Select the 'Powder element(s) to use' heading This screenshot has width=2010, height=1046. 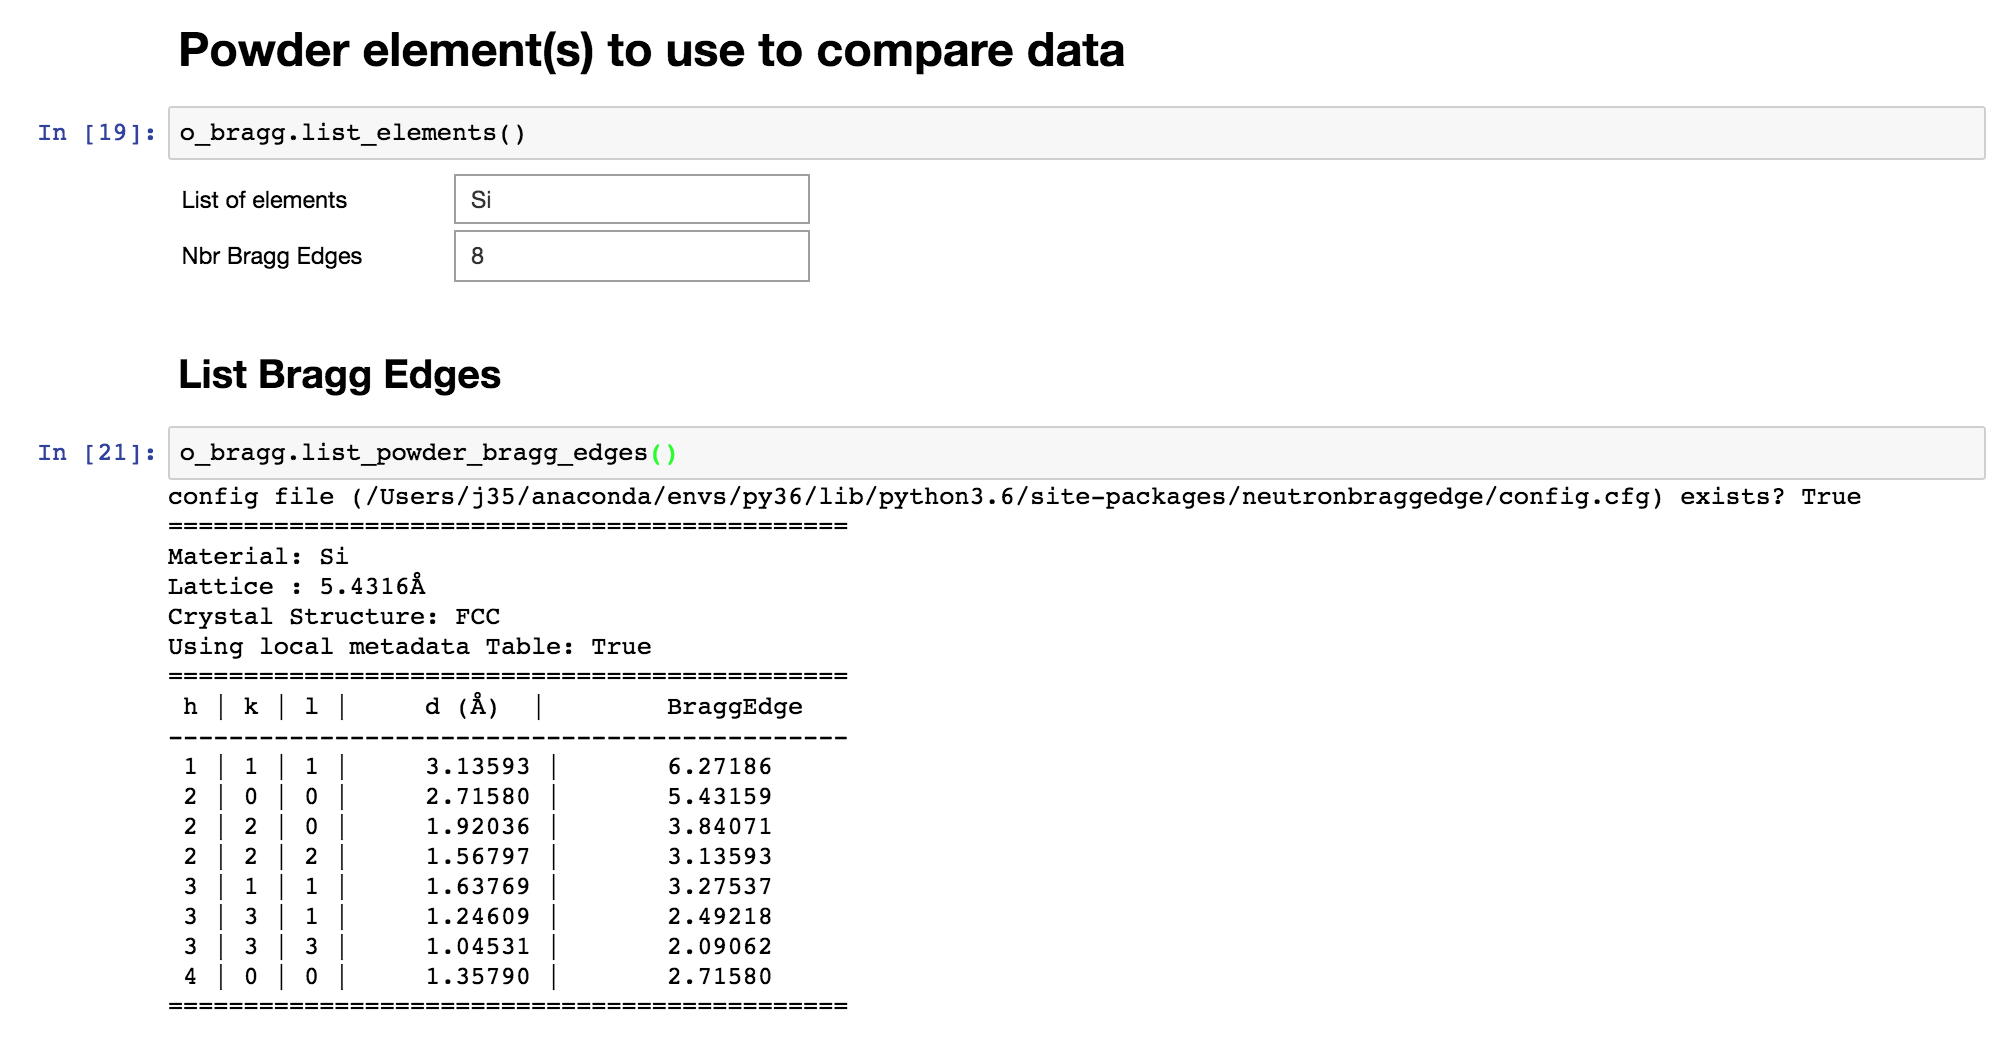tap(651, 50)
